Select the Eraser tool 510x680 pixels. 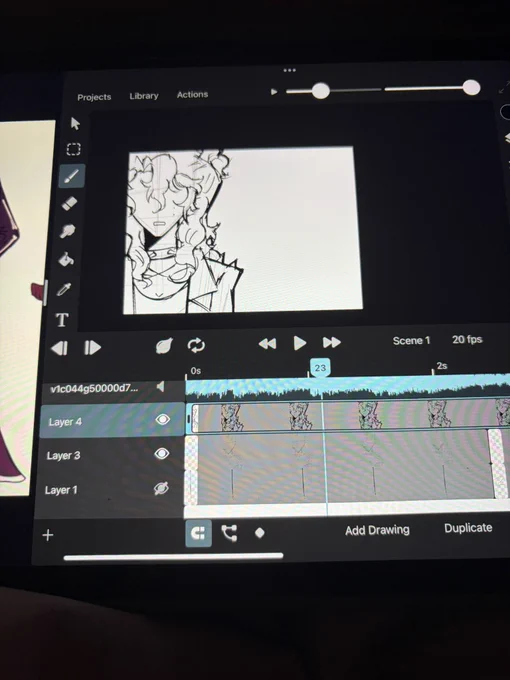coord(69,203)
